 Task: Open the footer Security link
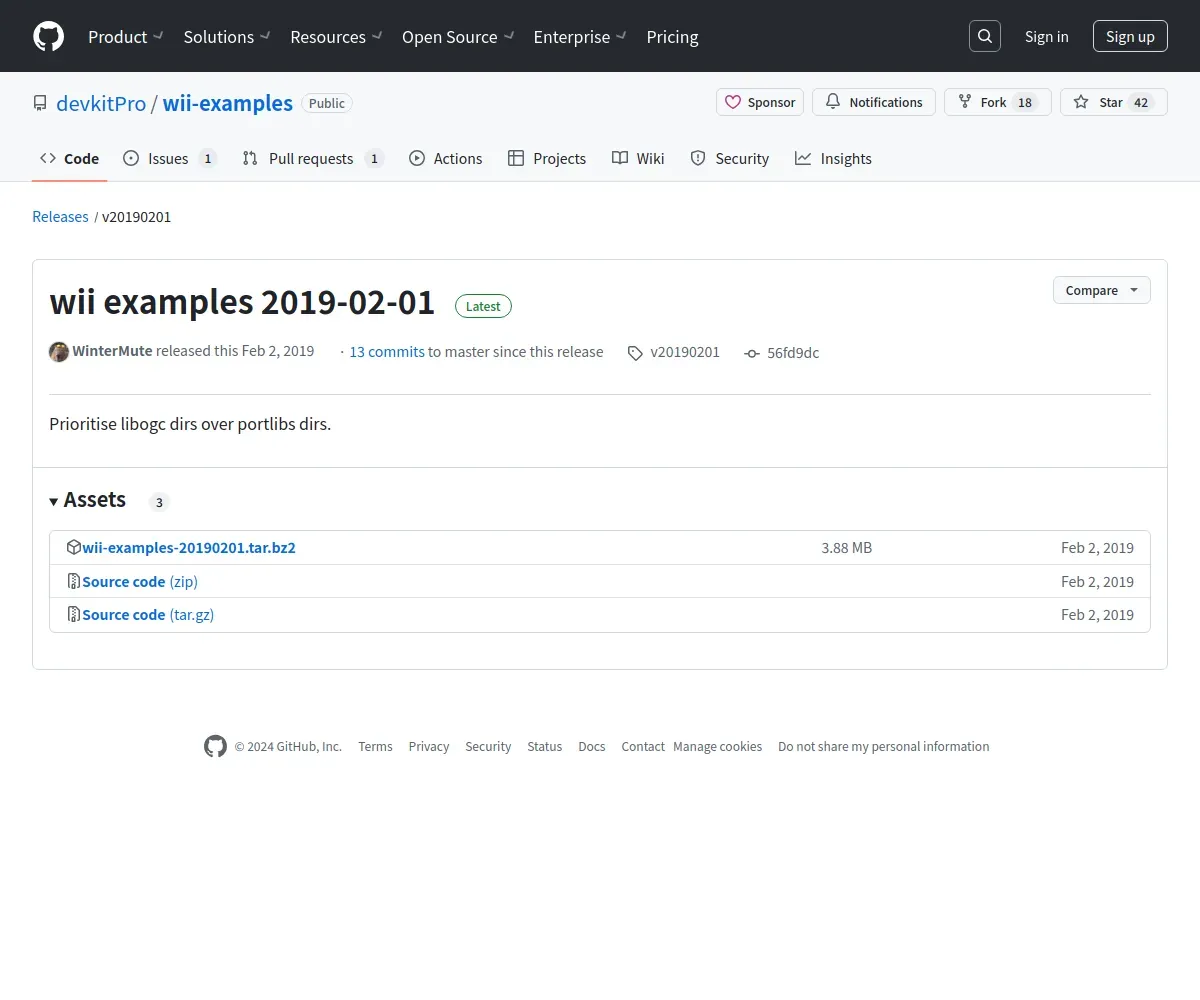pyautogui.click(x=488, y=746)
